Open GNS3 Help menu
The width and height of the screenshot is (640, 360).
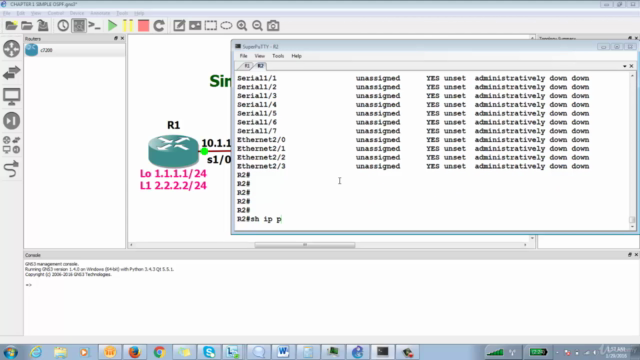point(139,13)
